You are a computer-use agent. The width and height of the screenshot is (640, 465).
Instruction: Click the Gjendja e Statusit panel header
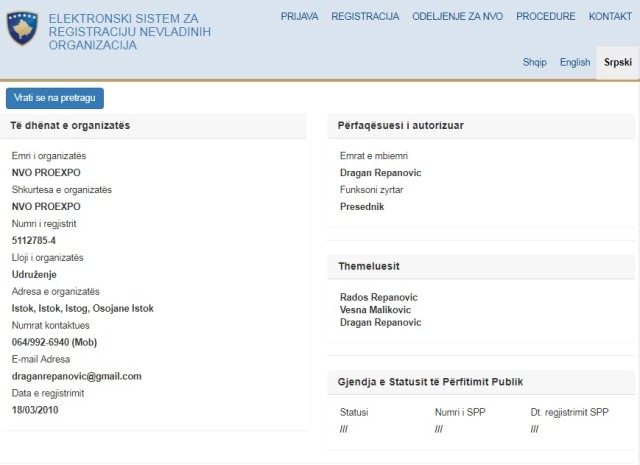point(431,382)
